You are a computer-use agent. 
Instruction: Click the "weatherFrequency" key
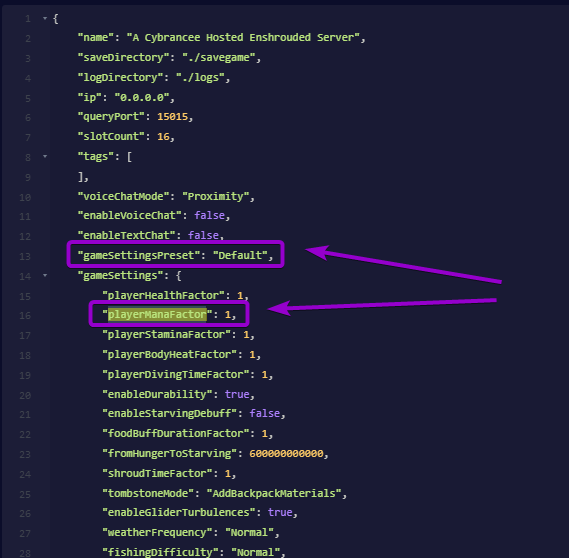pyautogui.click(x=157, y=533)
